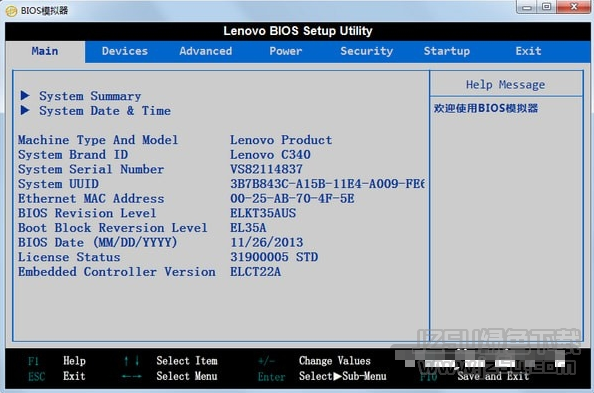Select the Exit tab
Image resolution: width=594 pixels, height=393 pixels.
click(x=528, y=51)
